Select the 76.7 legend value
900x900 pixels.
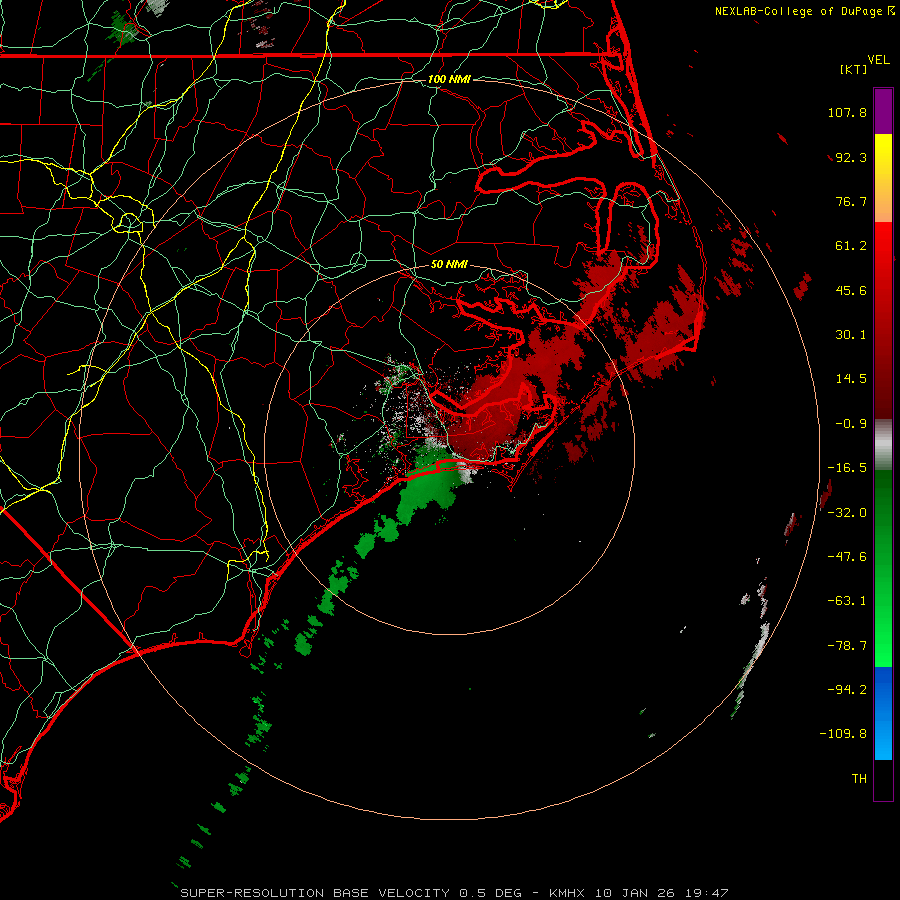(x=851, y=201)
